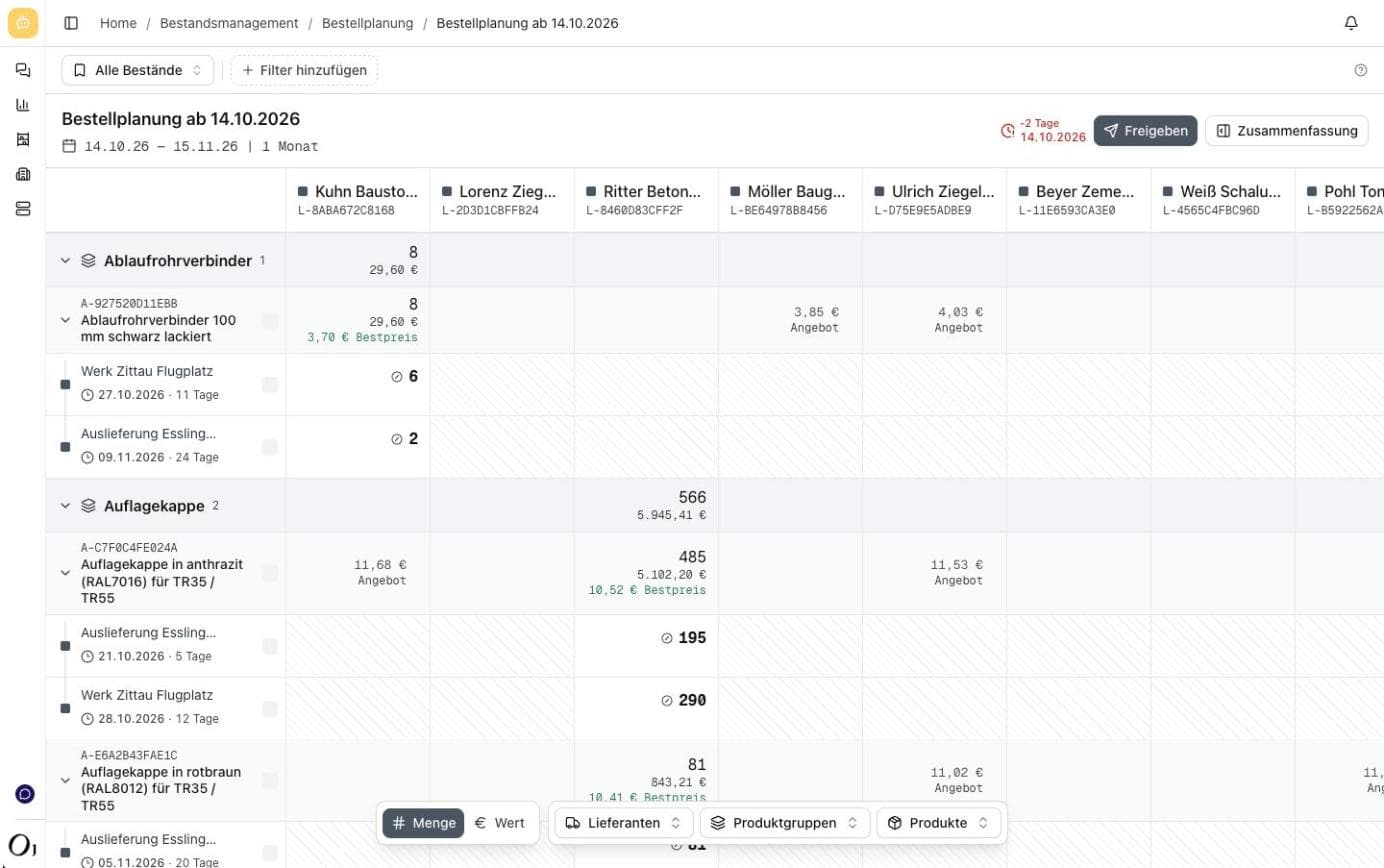Open notifications bell icon
1384x868 pixels.
pos(1351,23)
